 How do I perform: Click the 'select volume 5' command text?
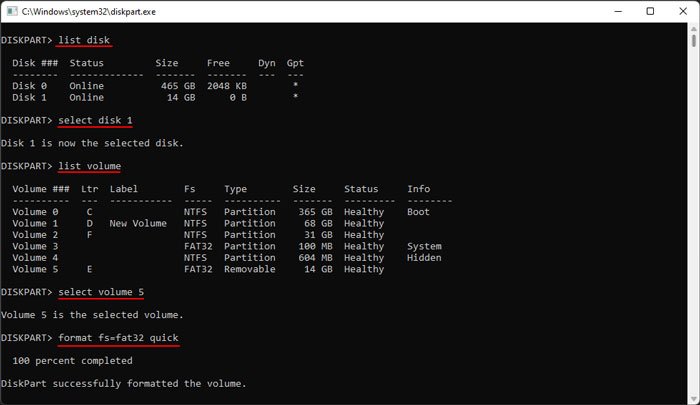pos(101,292)
